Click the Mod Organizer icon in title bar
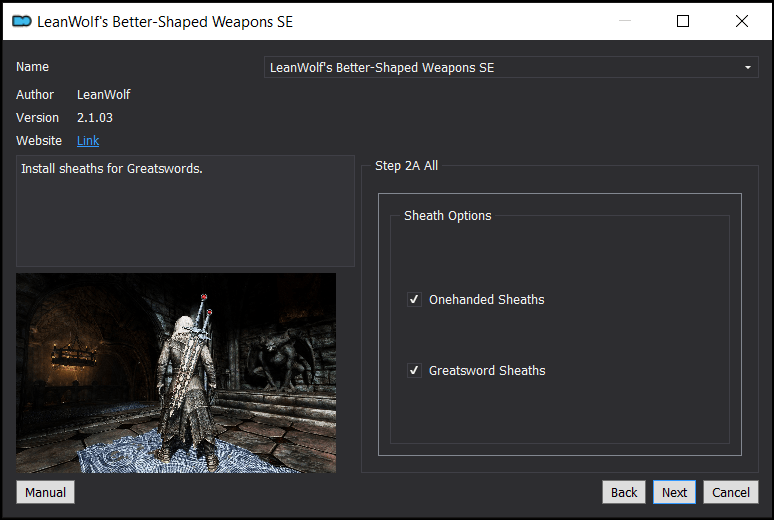774x520 pixels. click(x=22, y=21)
